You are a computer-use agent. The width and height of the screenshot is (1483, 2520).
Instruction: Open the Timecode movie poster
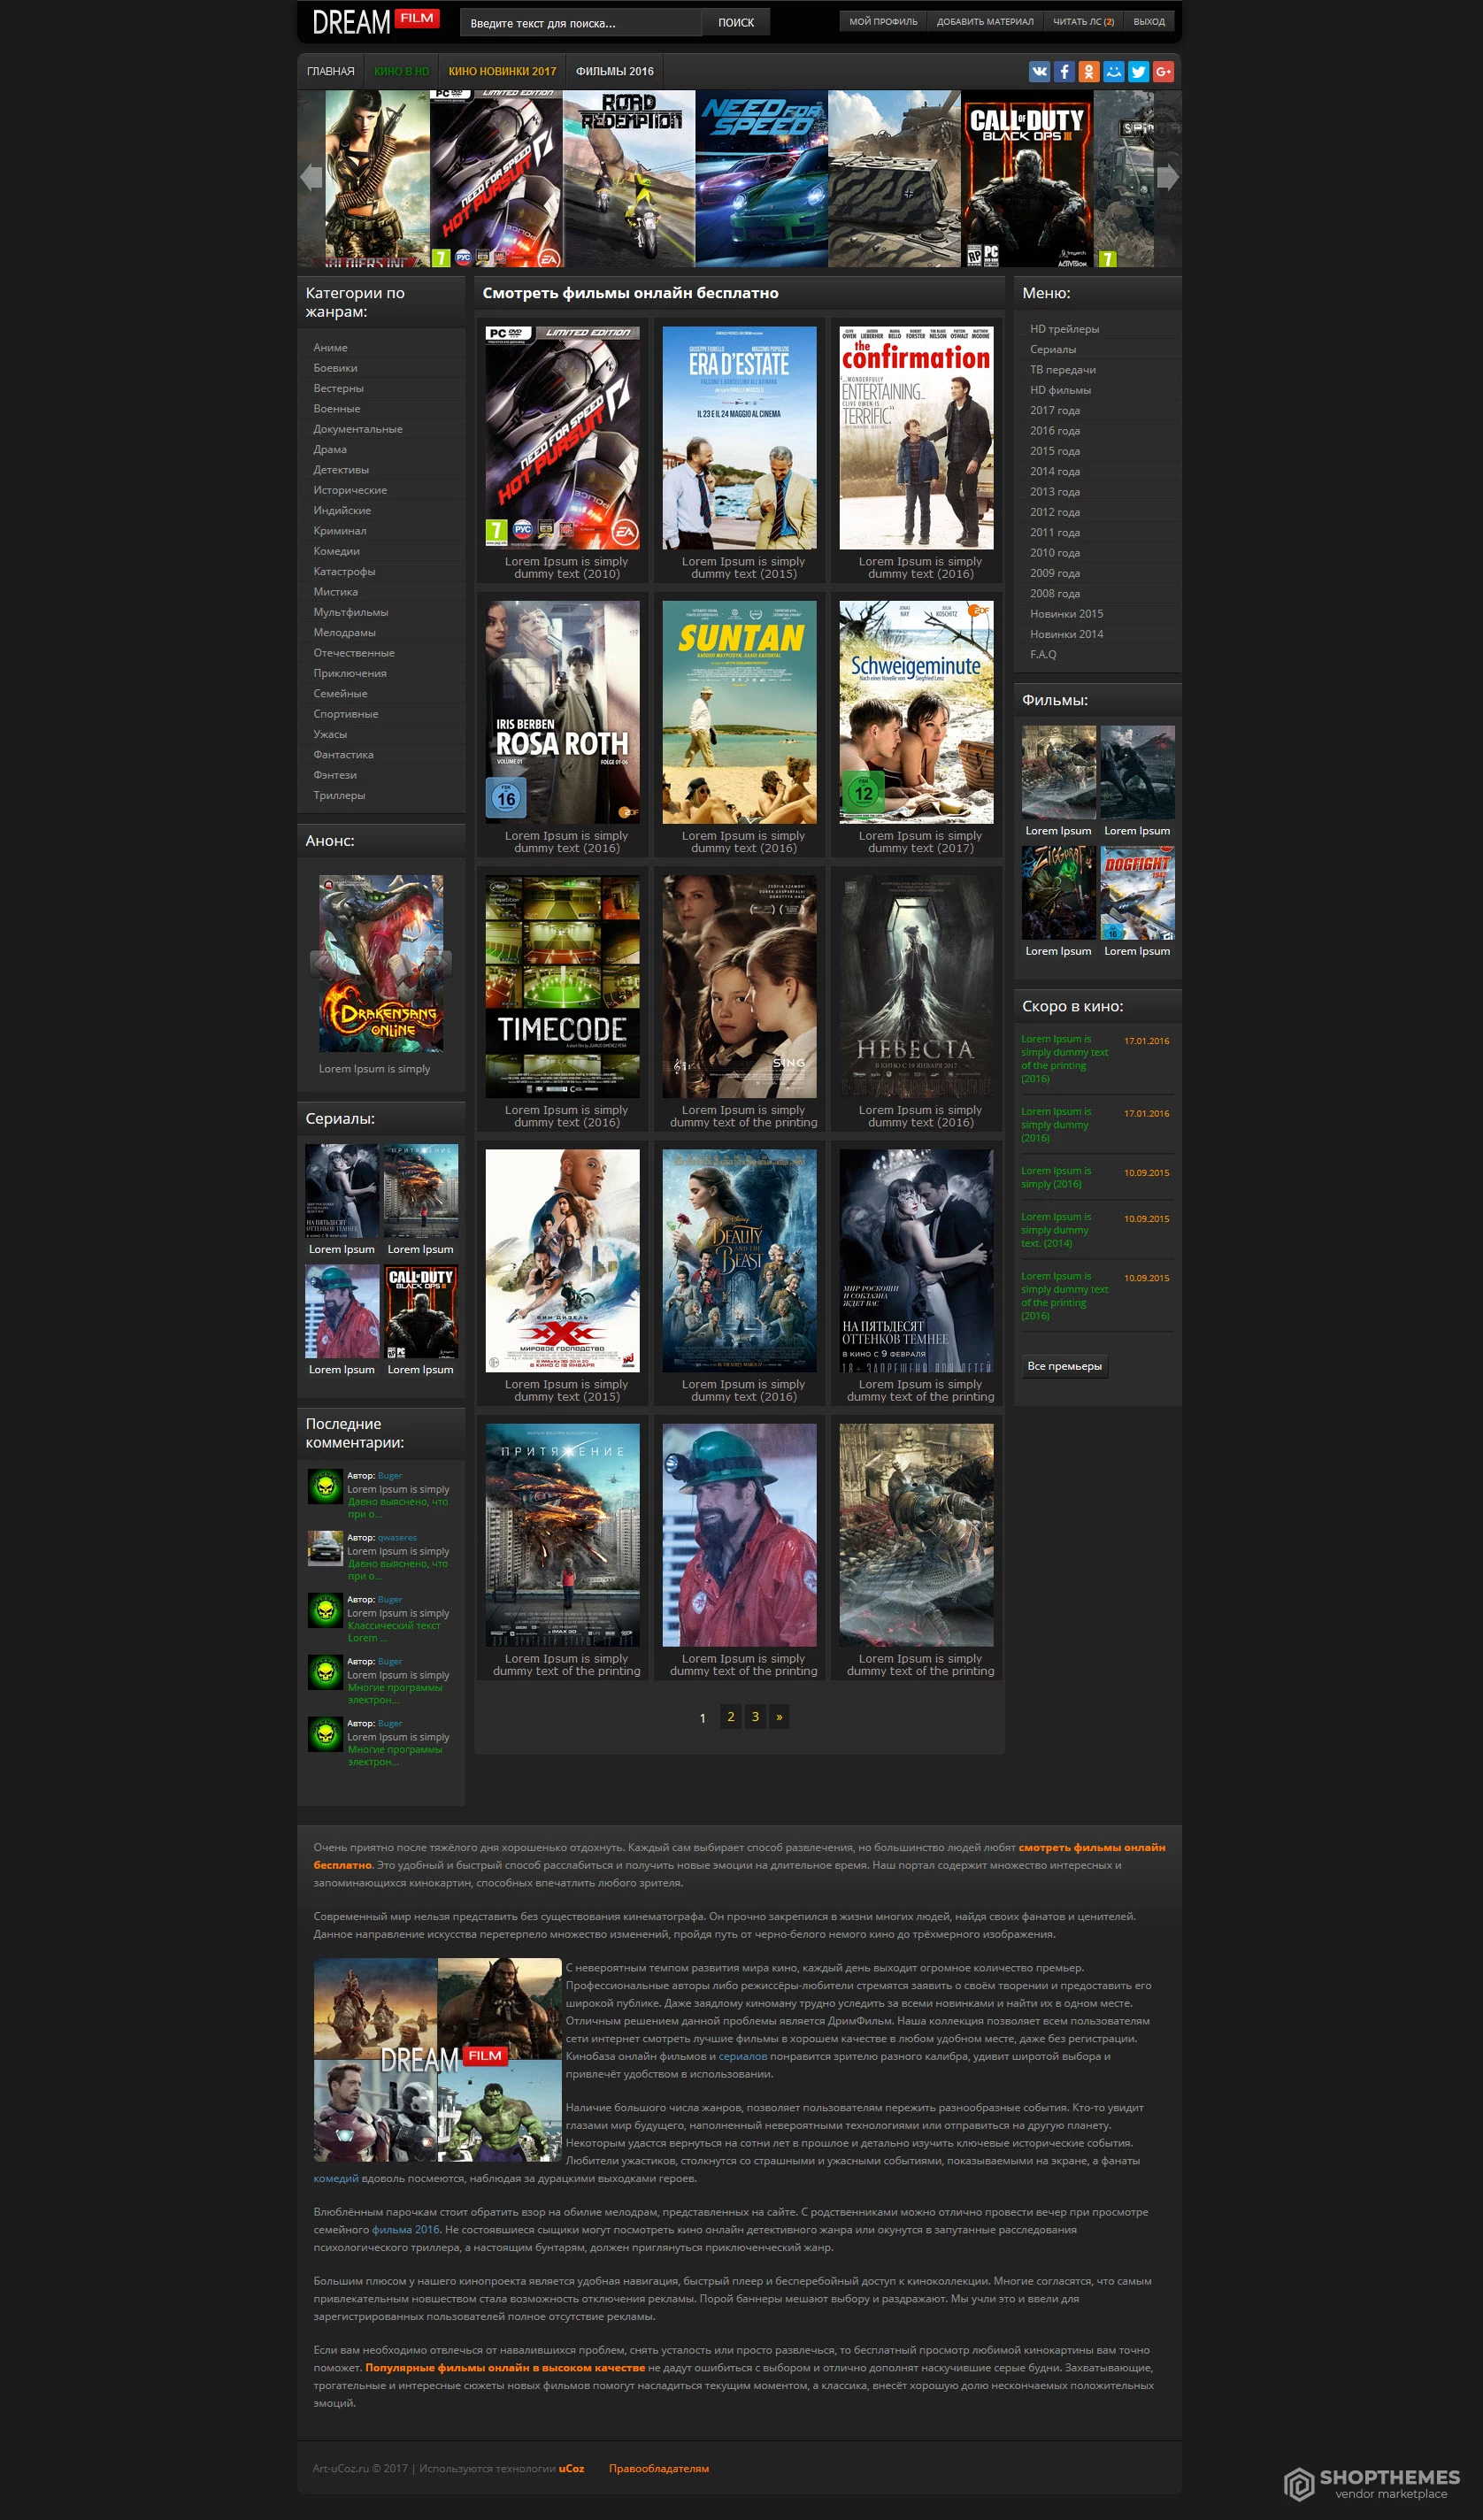click(562, 987)
